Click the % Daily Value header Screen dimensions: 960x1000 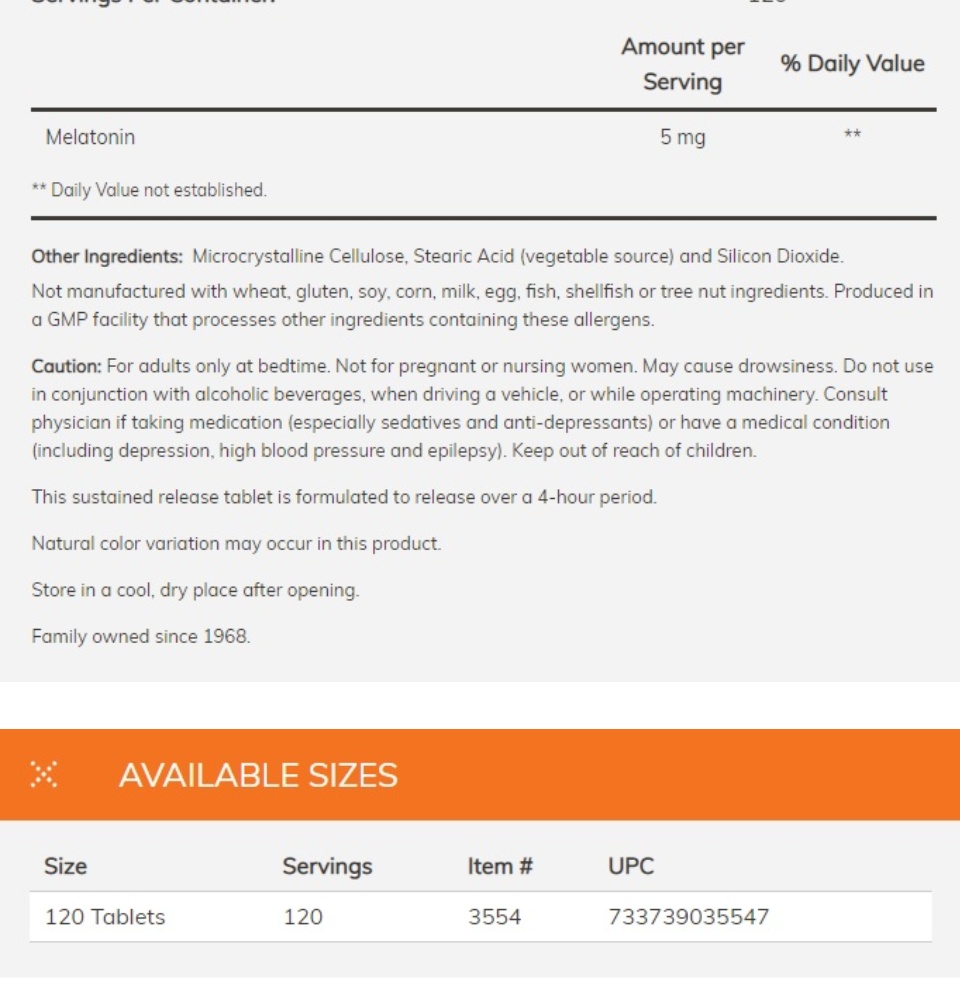(x=852, y=64)
